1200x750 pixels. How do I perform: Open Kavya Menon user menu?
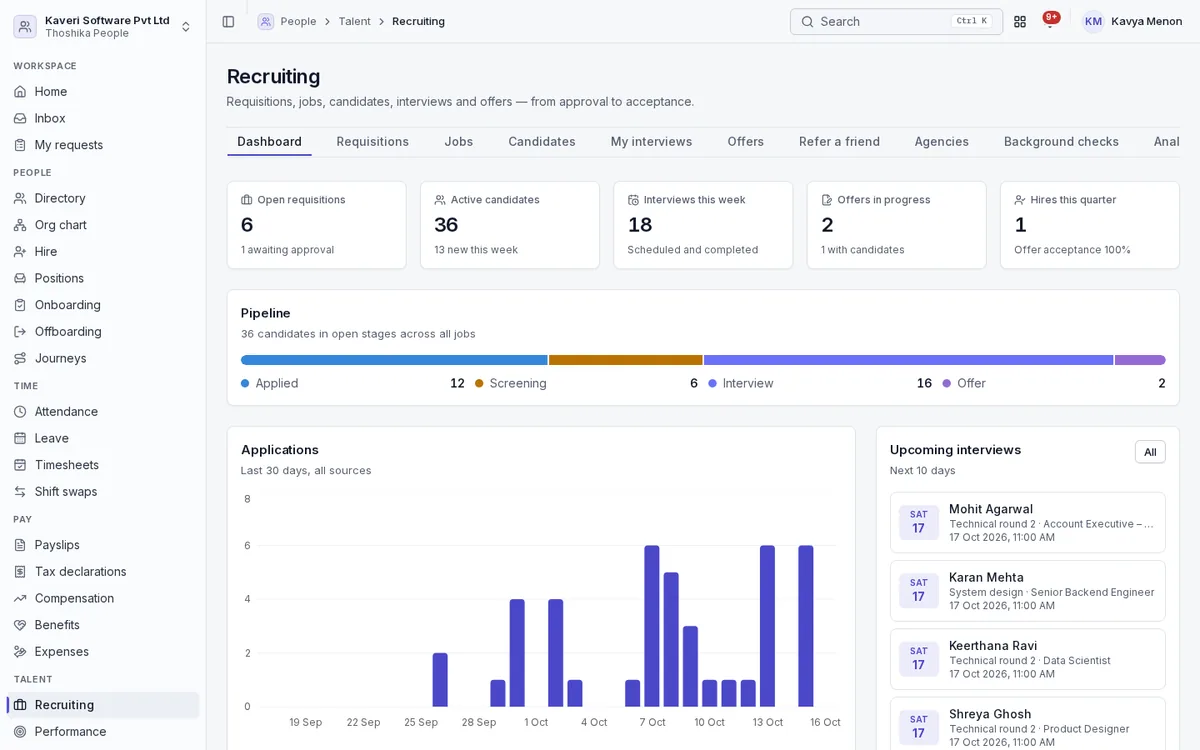pyautogui.click(x=1133, y=21)
